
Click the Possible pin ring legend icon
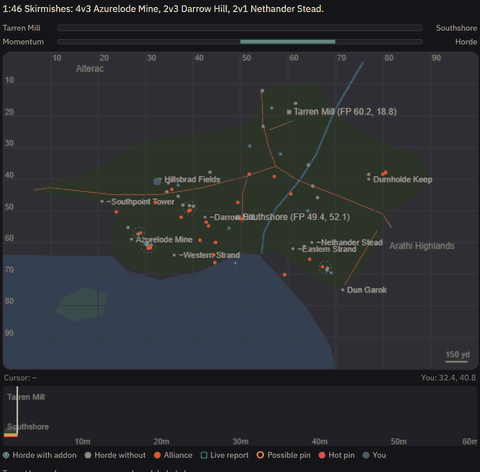pos(260,455)
